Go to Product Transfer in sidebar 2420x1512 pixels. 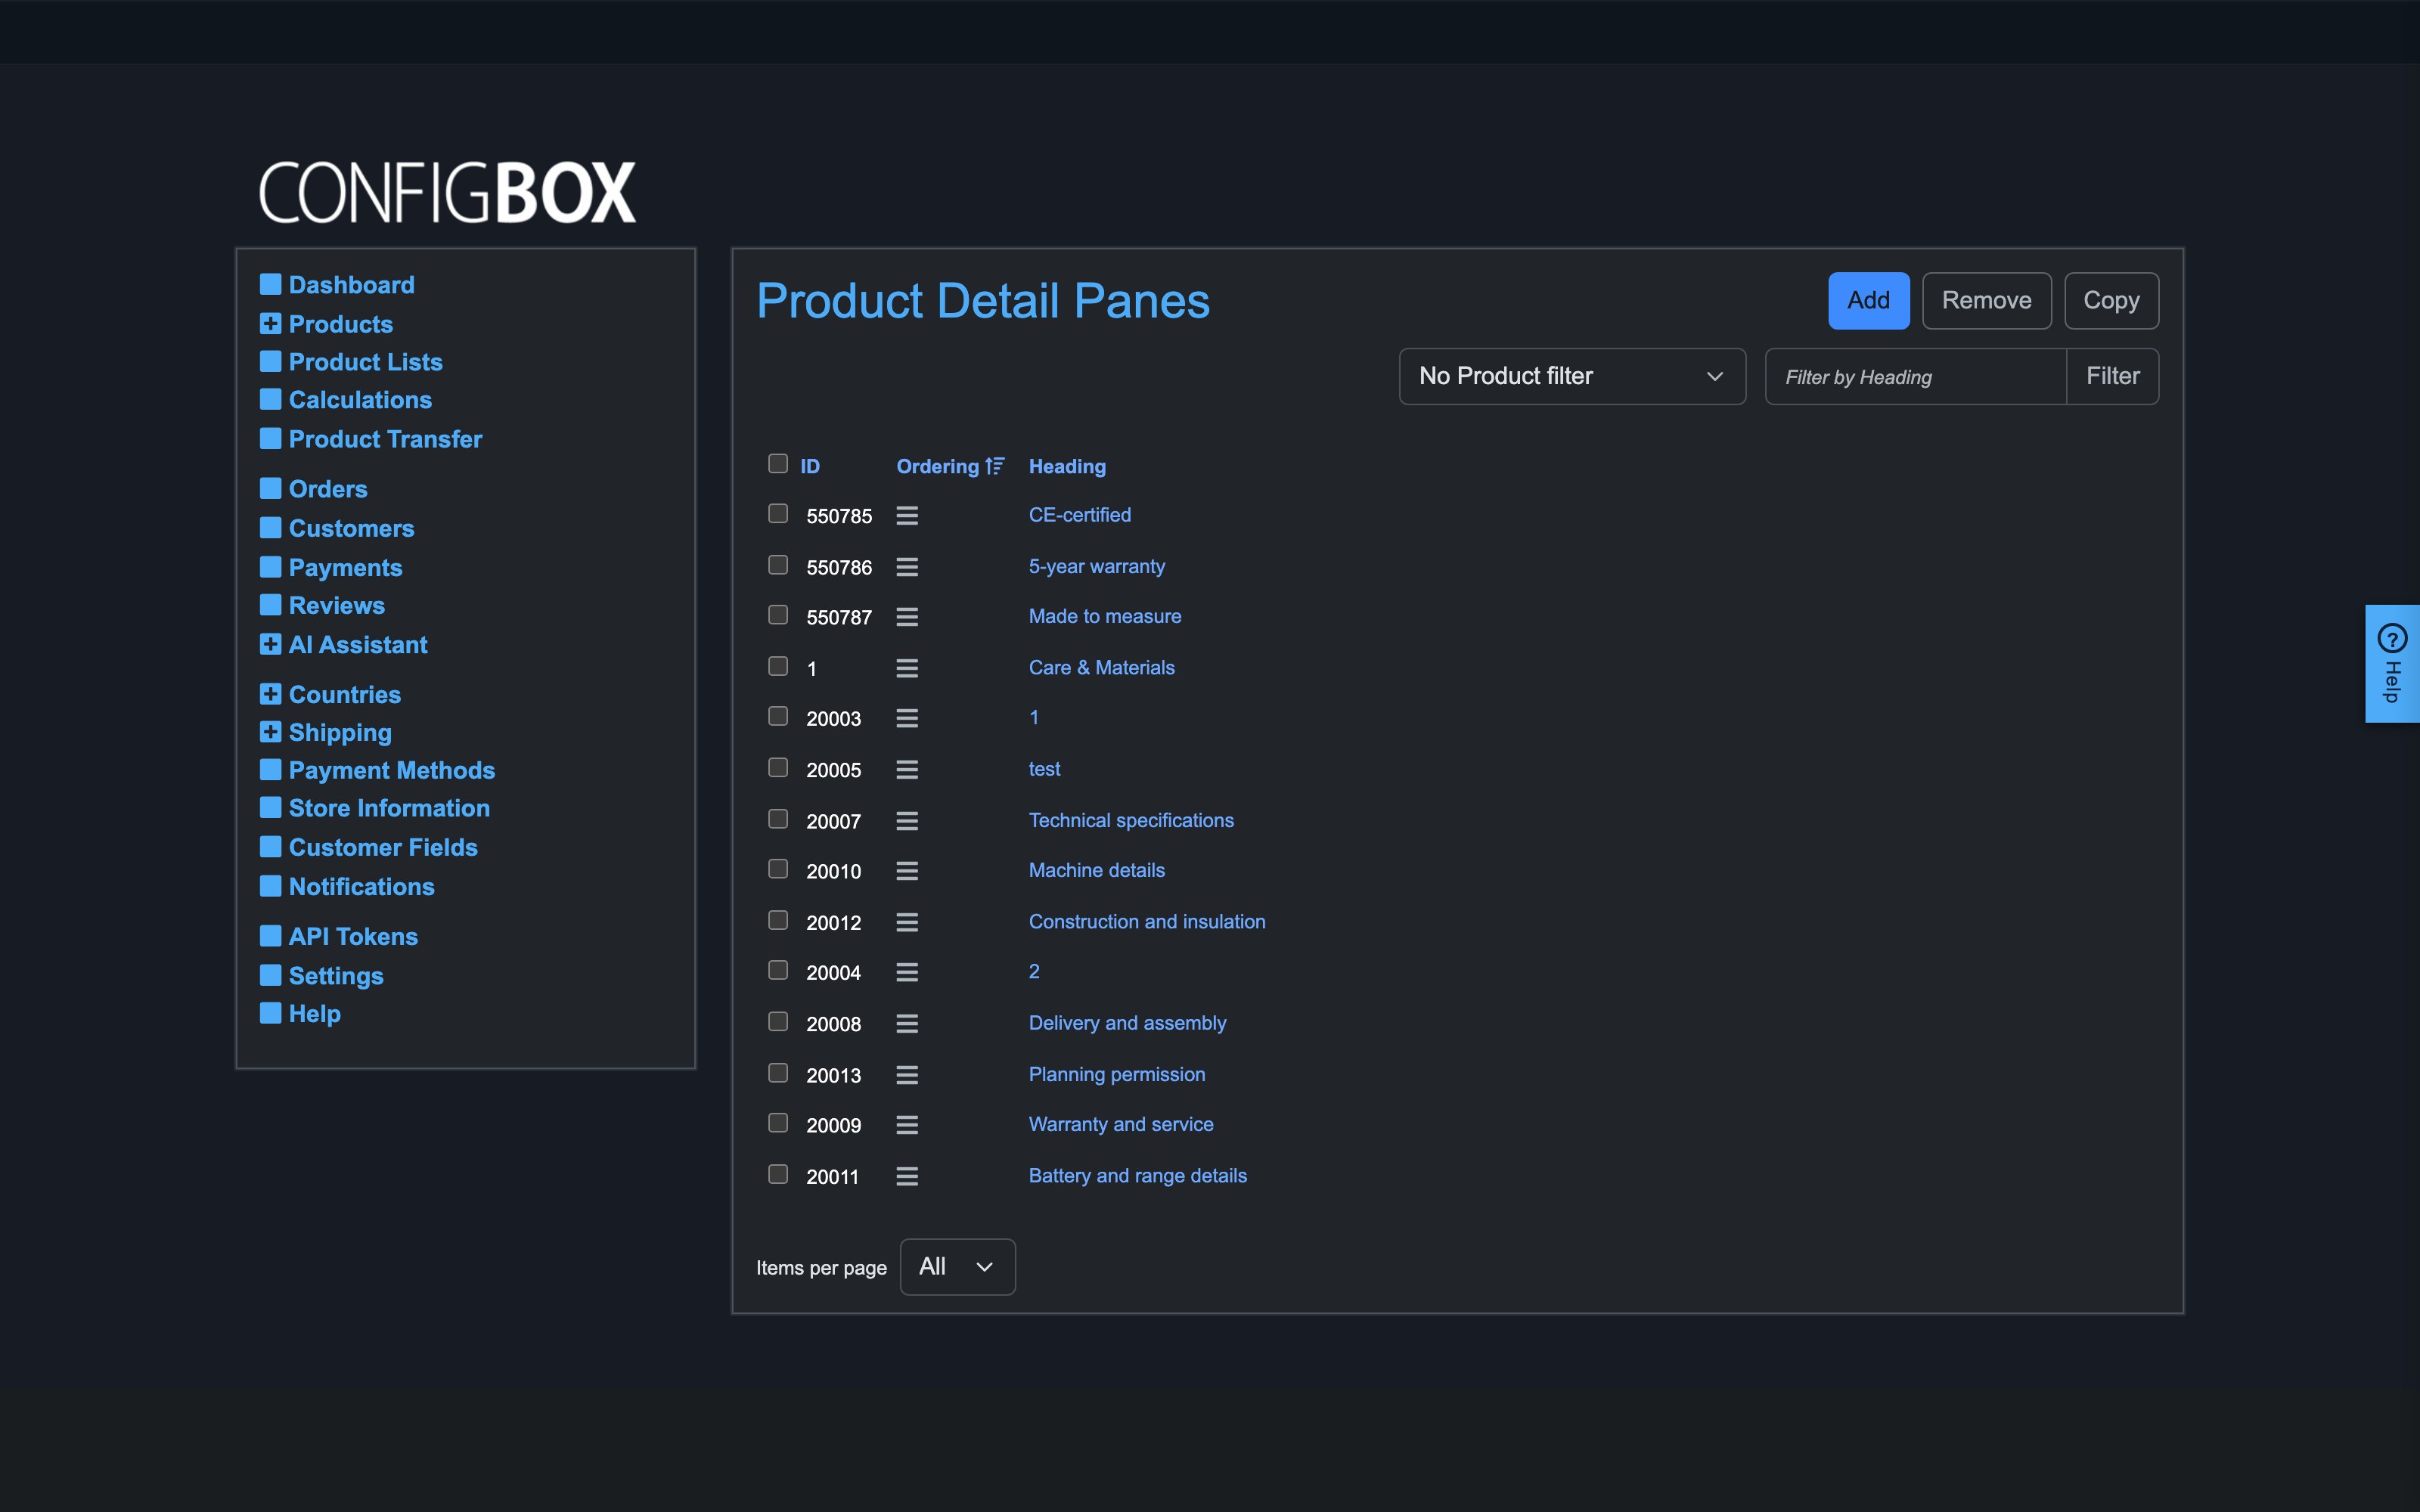[385, 439]
